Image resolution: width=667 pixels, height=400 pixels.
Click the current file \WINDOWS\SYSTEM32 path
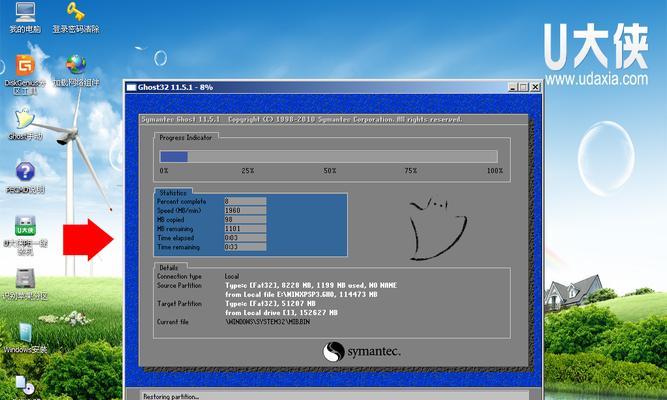[268, 322]
